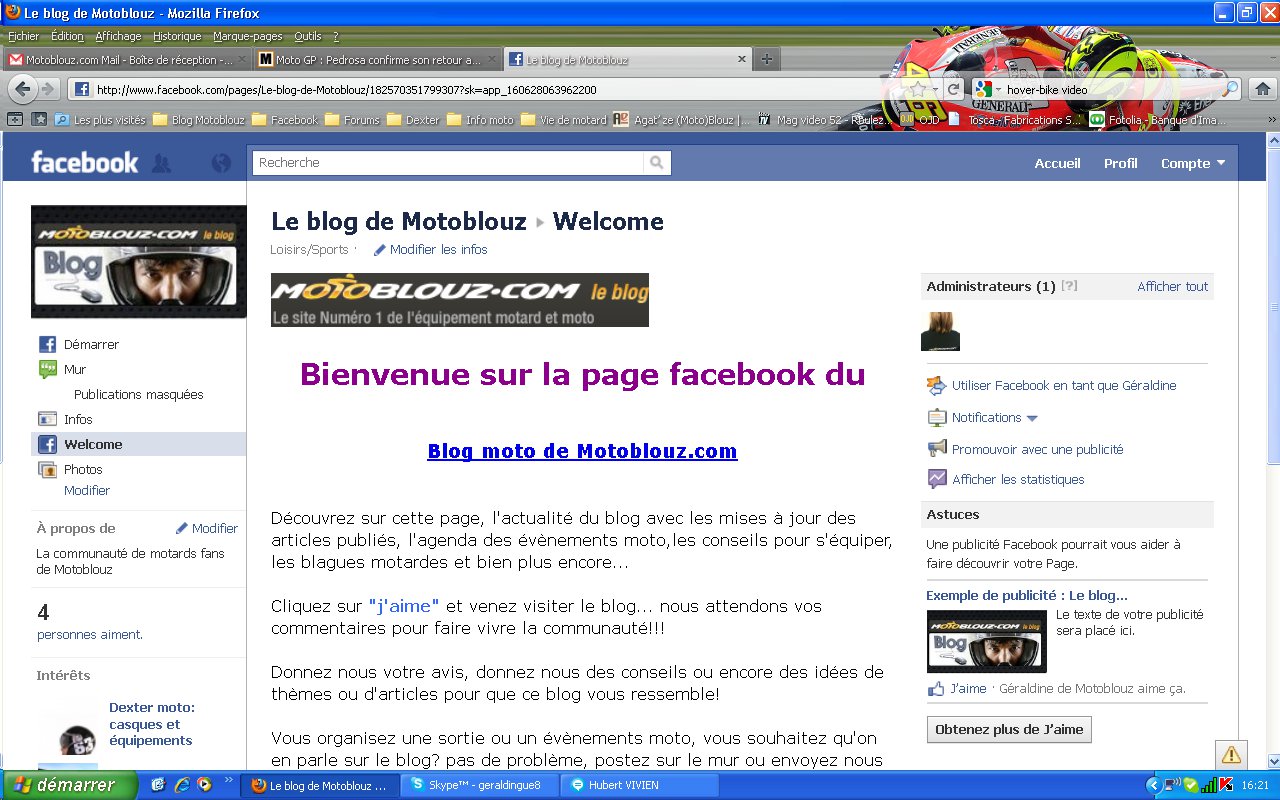Click the Internet Explorer quick launch icon
The height and width of the screenshot is (800, 1280).
coord(181,785)
